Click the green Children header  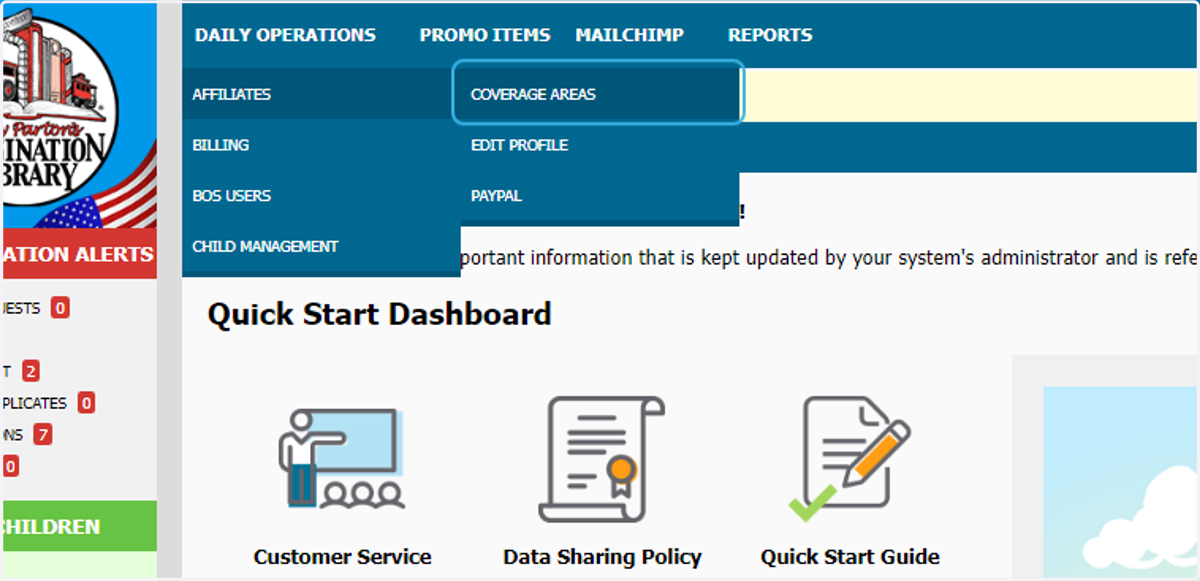pos(78,526)
